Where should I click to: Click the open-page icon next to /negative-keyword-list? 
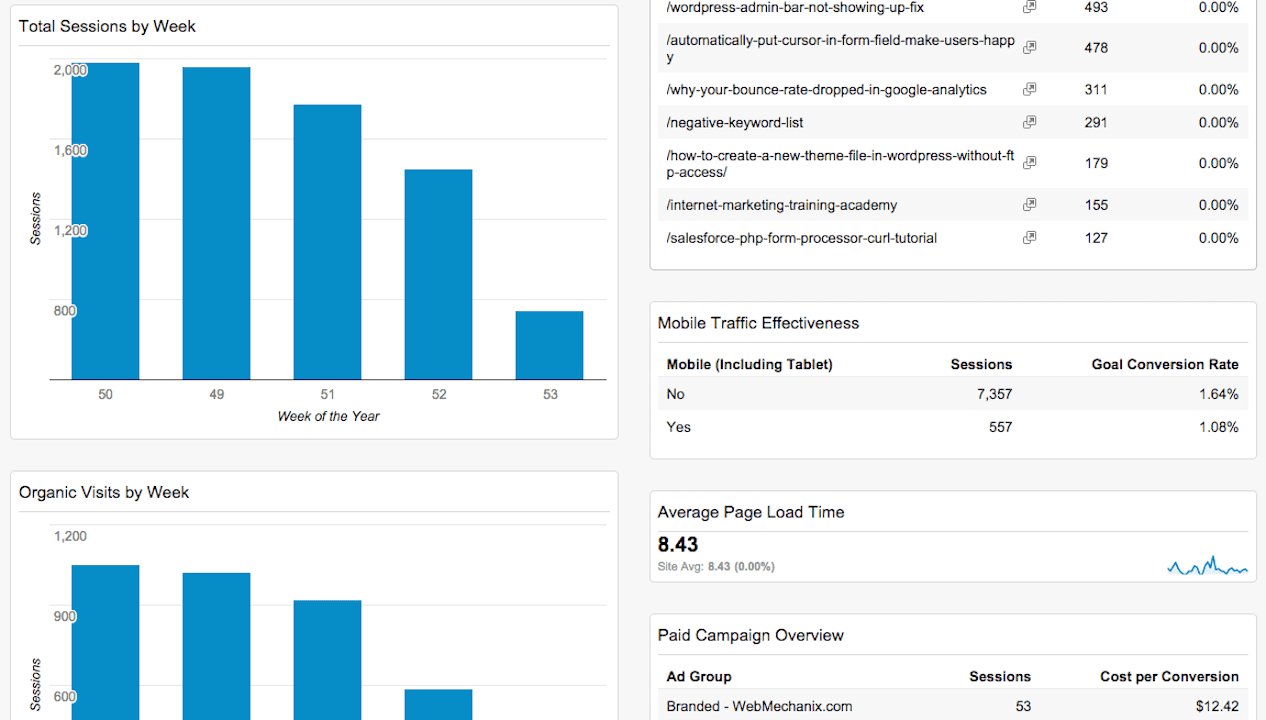[x=1029, y=122]
